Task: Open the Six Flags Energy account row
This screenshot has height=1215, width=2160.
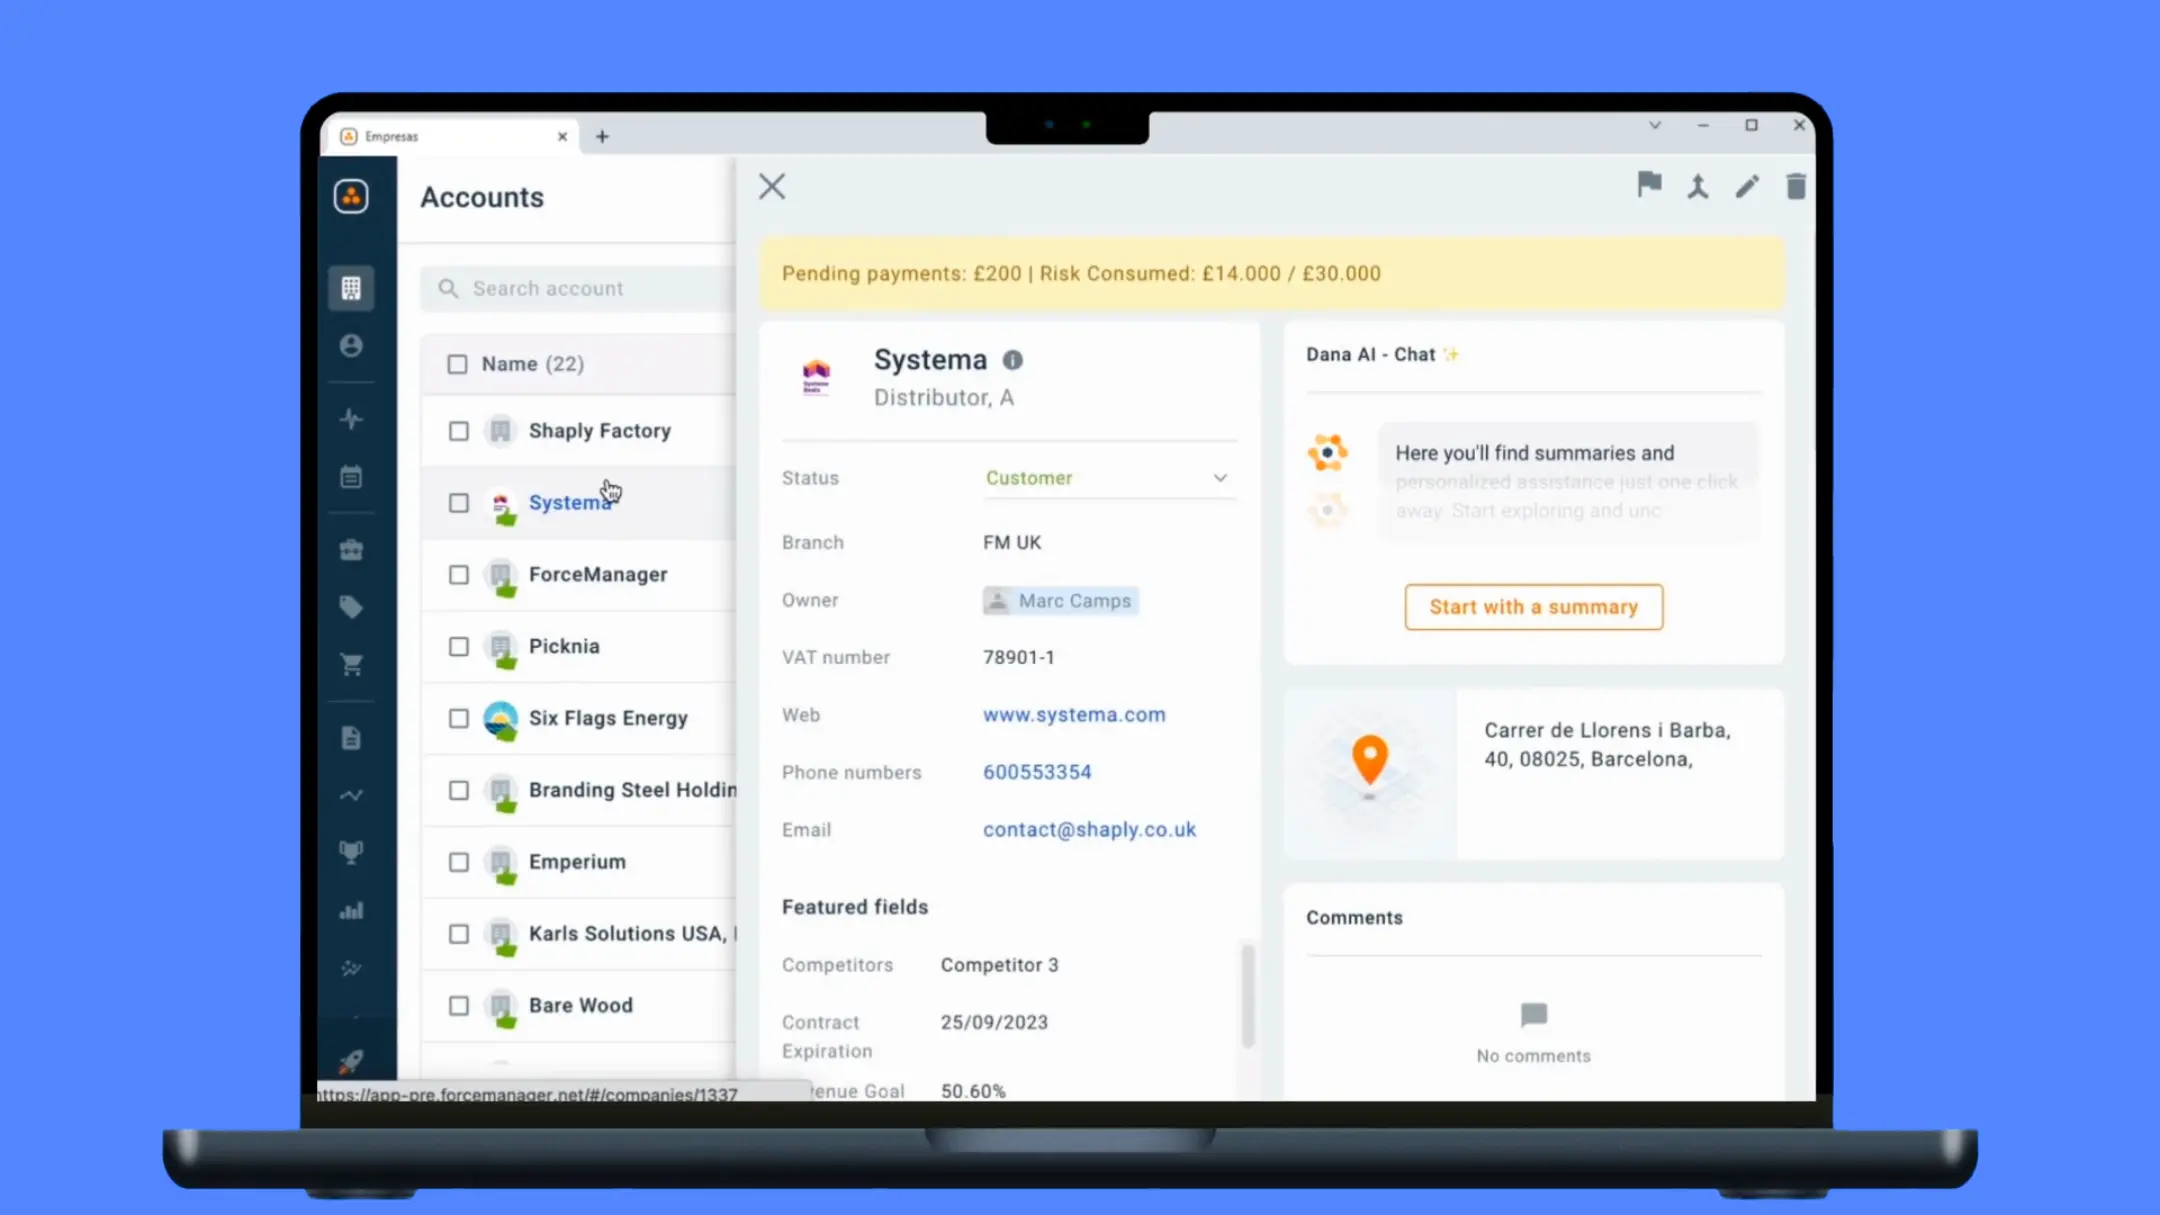Action: coord(578,719)
